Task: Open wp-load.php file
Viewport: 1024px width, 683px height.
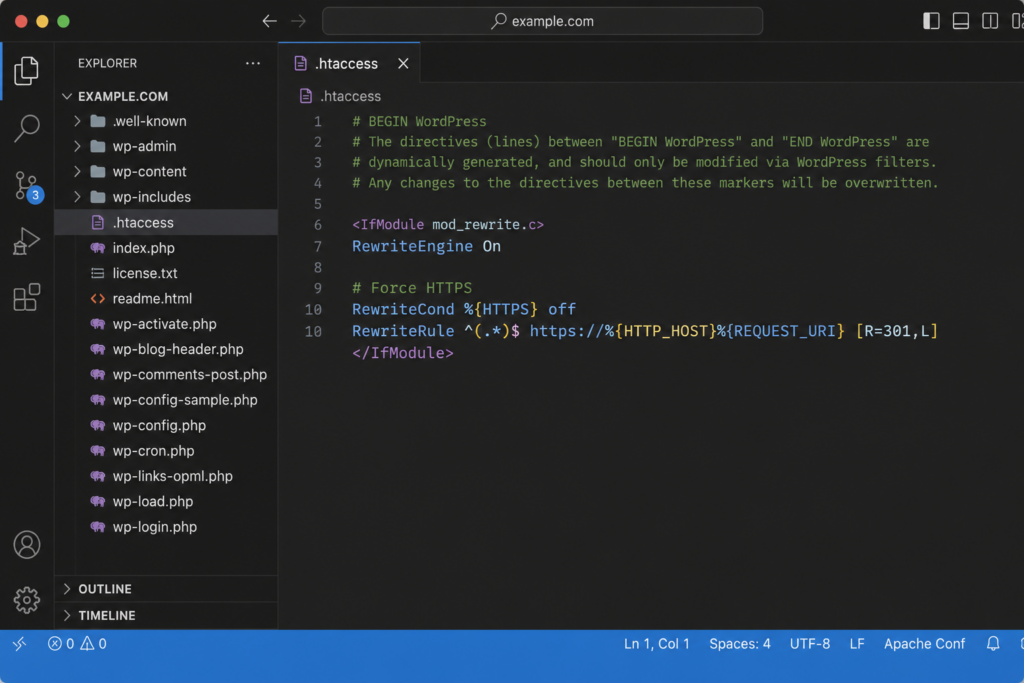Action: click(167, 501)
